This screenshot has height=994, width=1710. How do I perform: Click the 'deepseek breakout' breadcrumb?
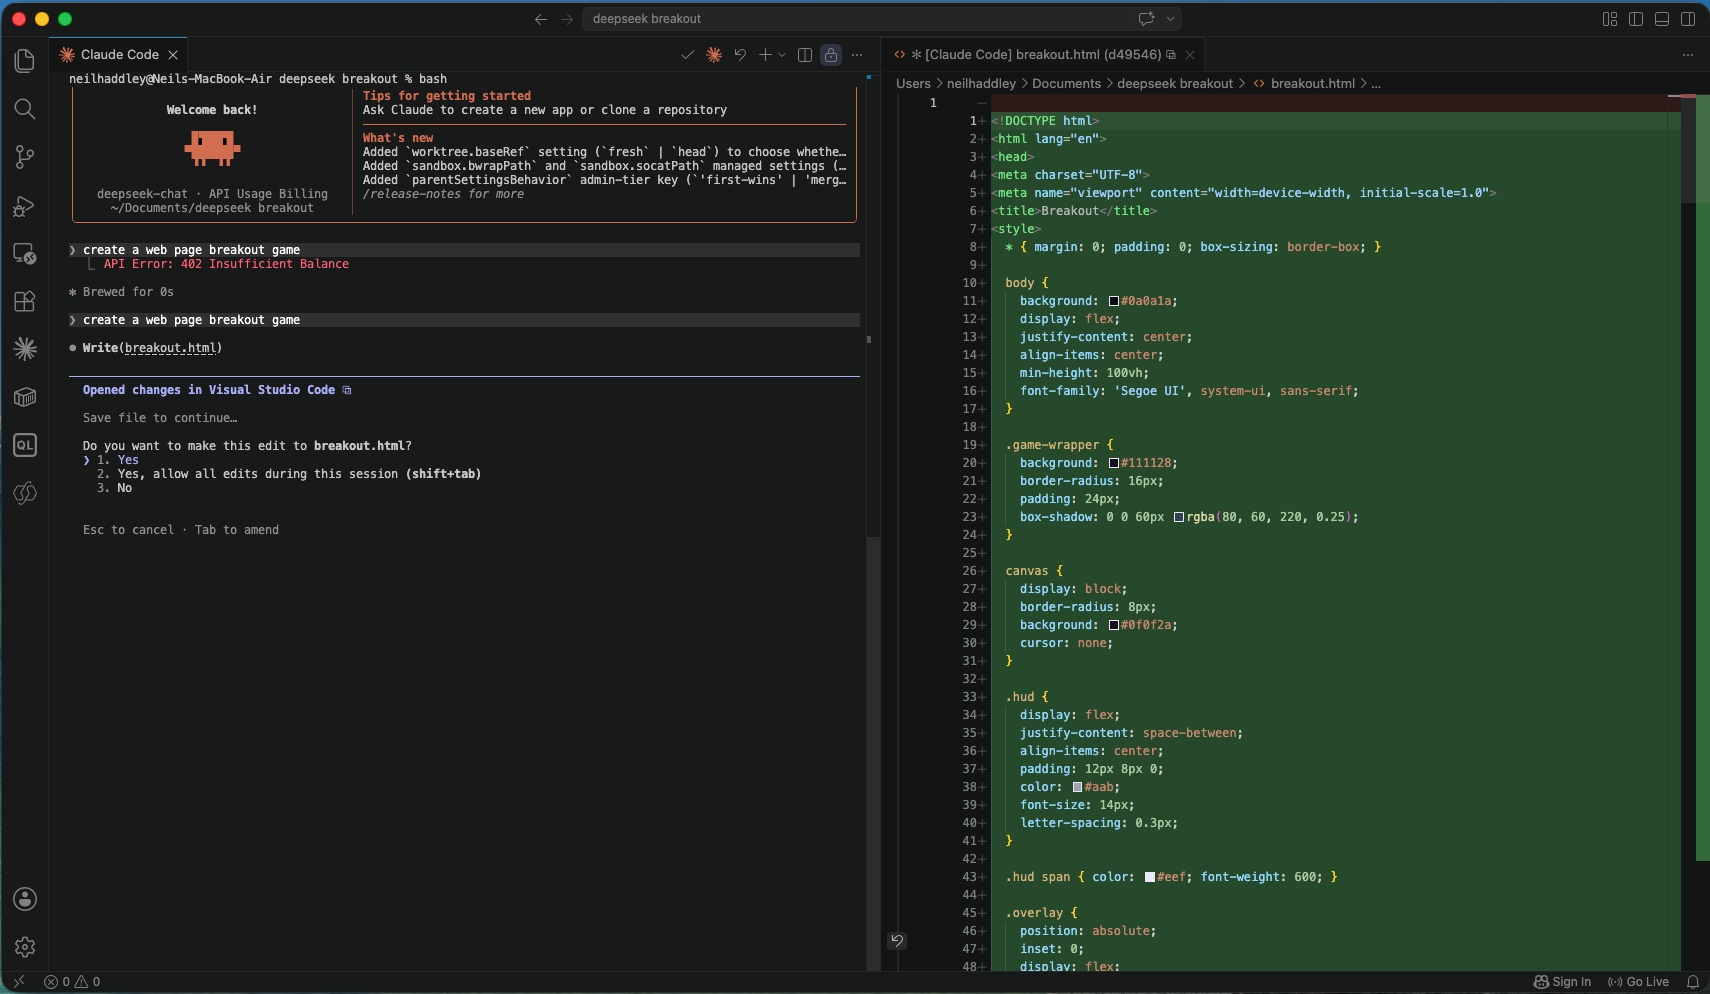pos(1175,84)
